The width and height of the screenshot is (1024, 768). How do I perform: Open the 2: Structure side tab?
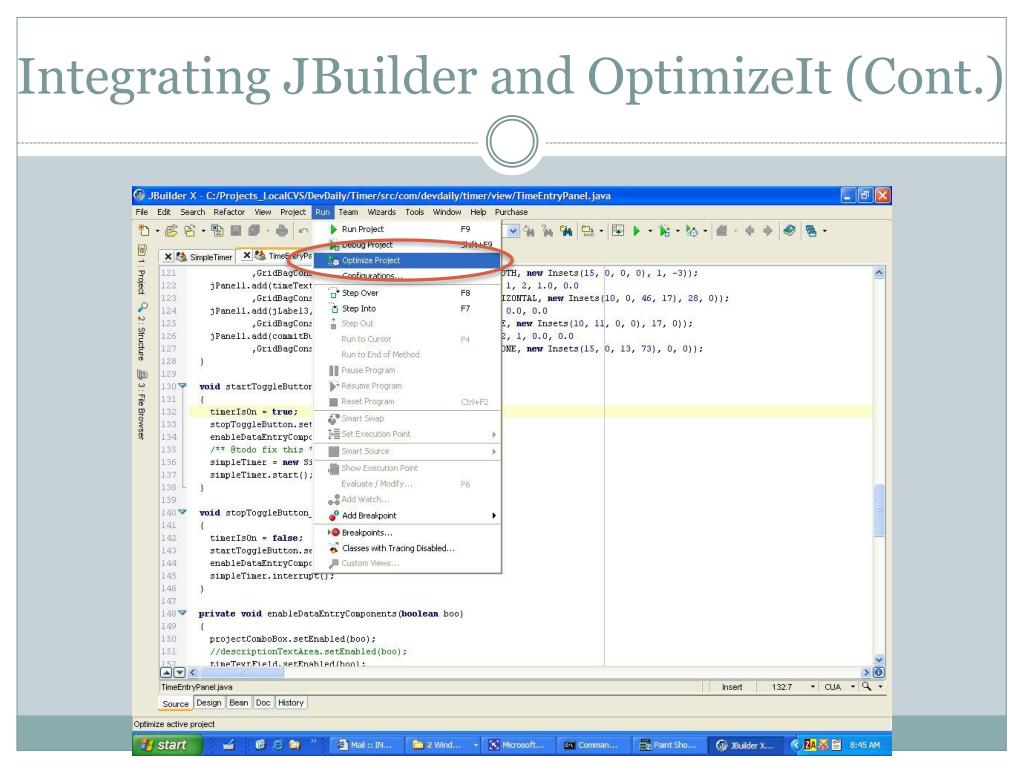tap(142, 332)
